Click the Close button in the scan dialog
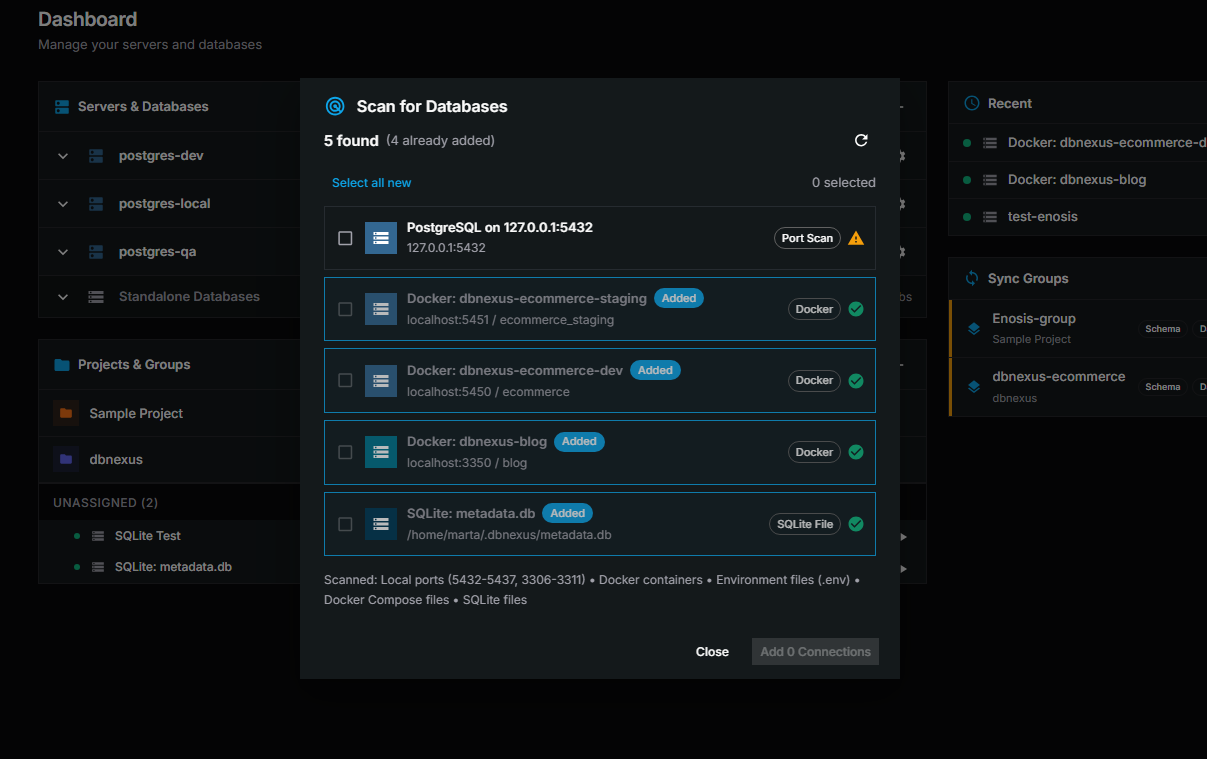The height and width of the screenshot is (759, 1207). (x=712, y=651)
